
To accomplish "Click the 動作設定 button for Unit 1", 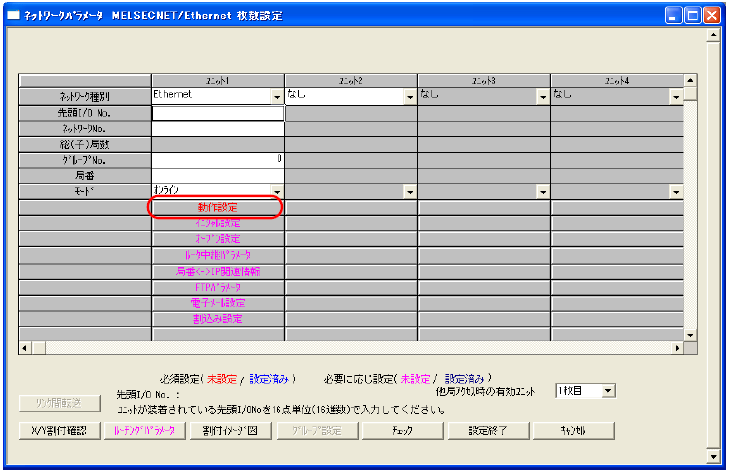I will (217, 207).
